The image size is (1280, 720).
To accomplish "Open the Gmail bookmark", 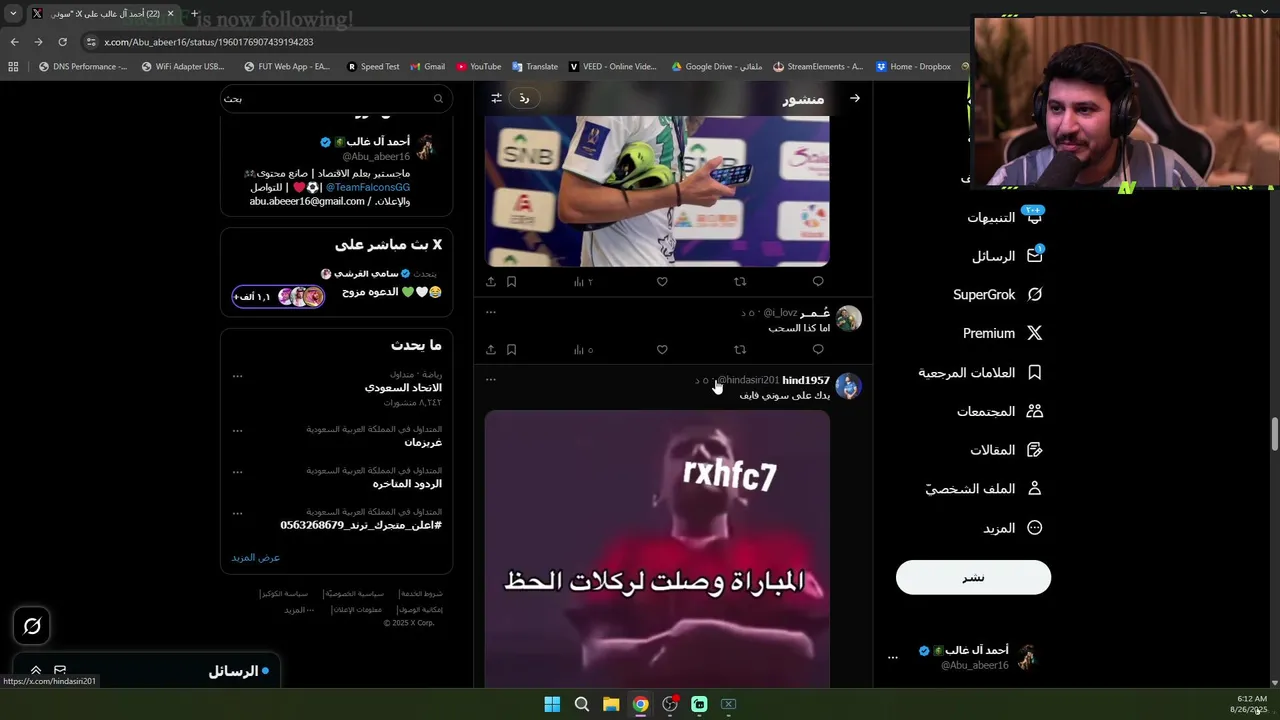I will pos(427,67).
